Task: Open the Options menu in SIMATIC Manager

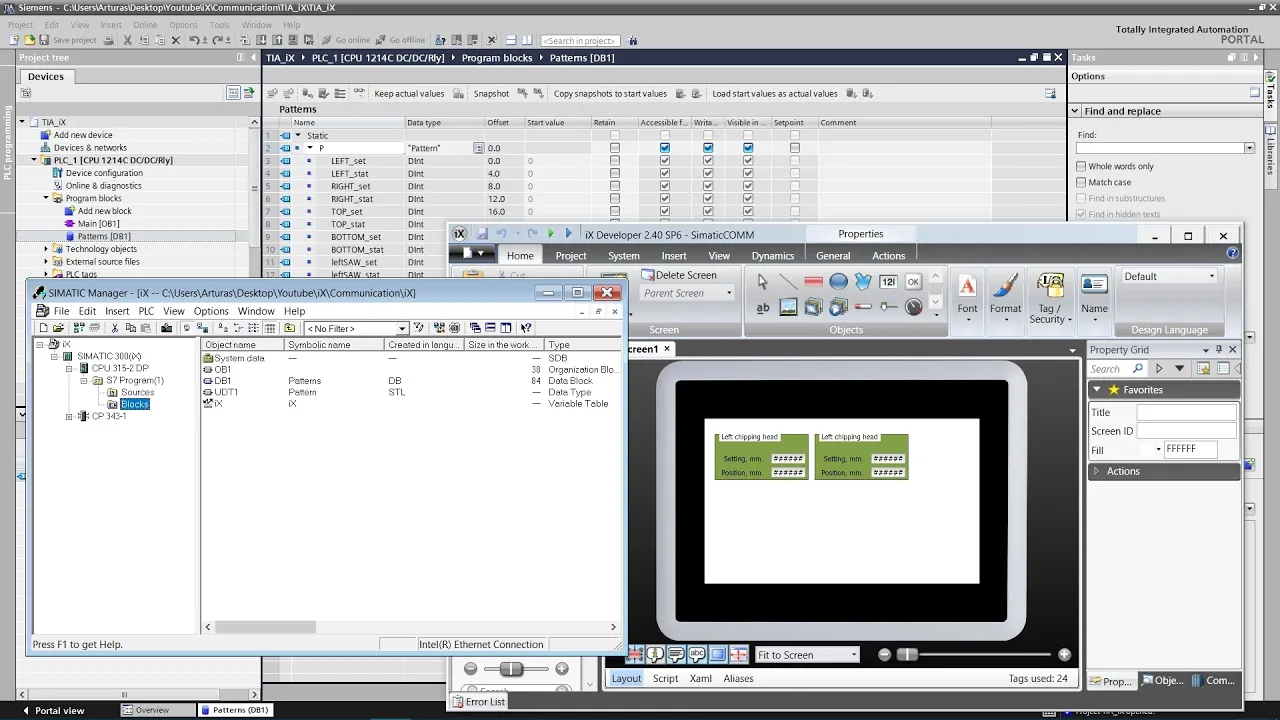Action: click(211, 311)
